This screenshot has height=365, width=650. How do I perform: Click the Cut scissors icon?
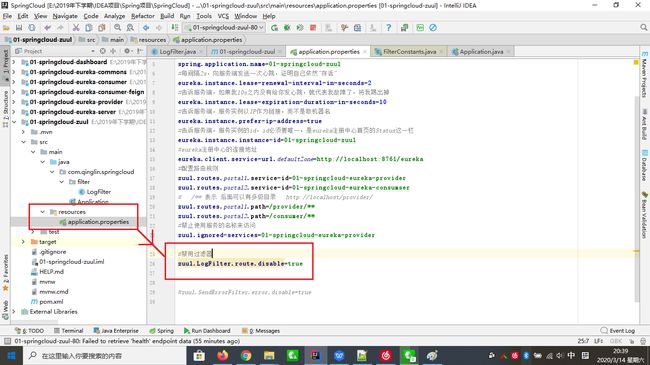[76, 28]
